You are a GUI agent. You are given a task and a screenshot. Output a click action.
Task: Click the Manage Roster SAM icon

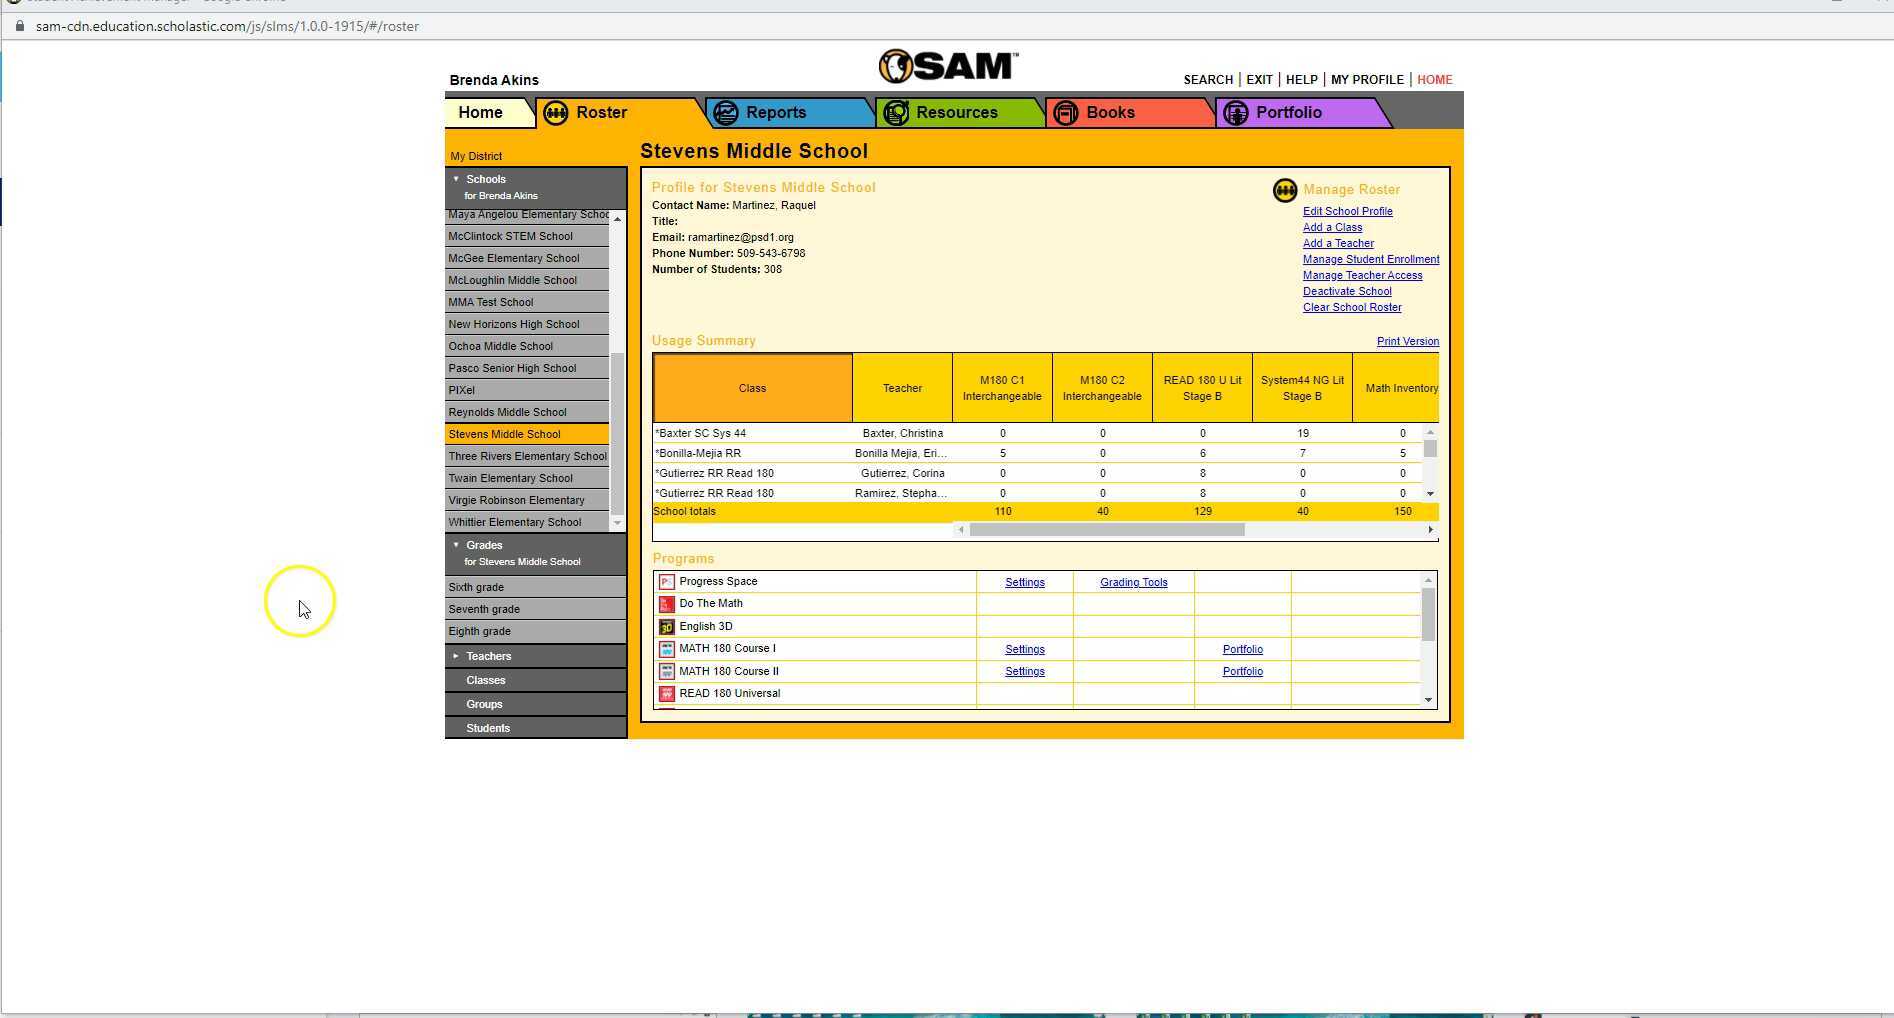coord(1284,190)
